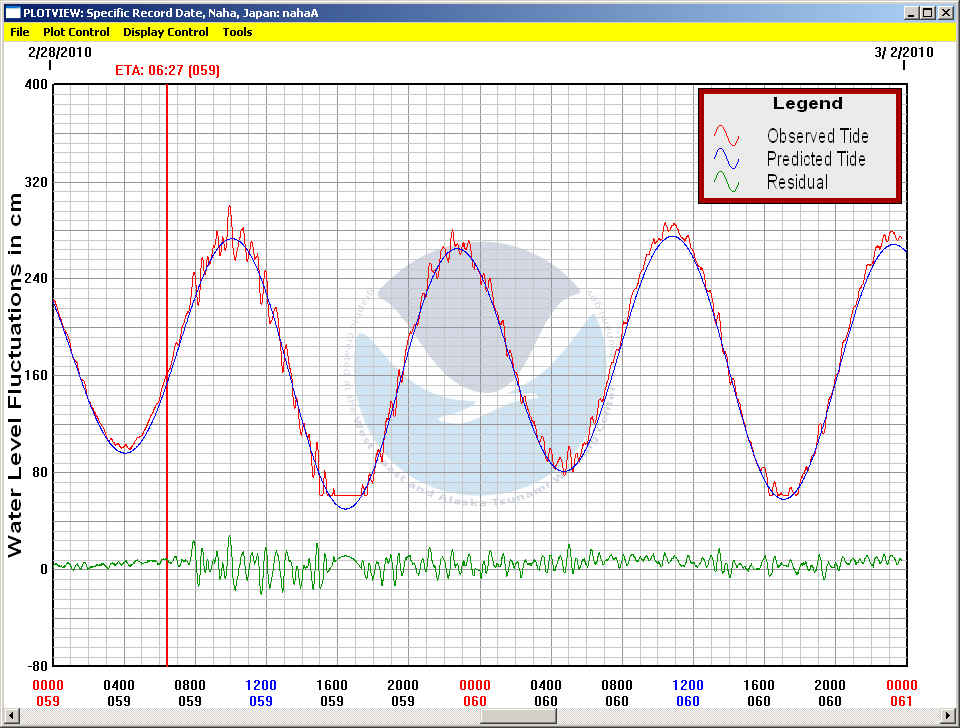Image resolution: width=960 pixels, height=728 pixels.
Task: Click the 'Legend' heading text
Action: pos(808,103)
